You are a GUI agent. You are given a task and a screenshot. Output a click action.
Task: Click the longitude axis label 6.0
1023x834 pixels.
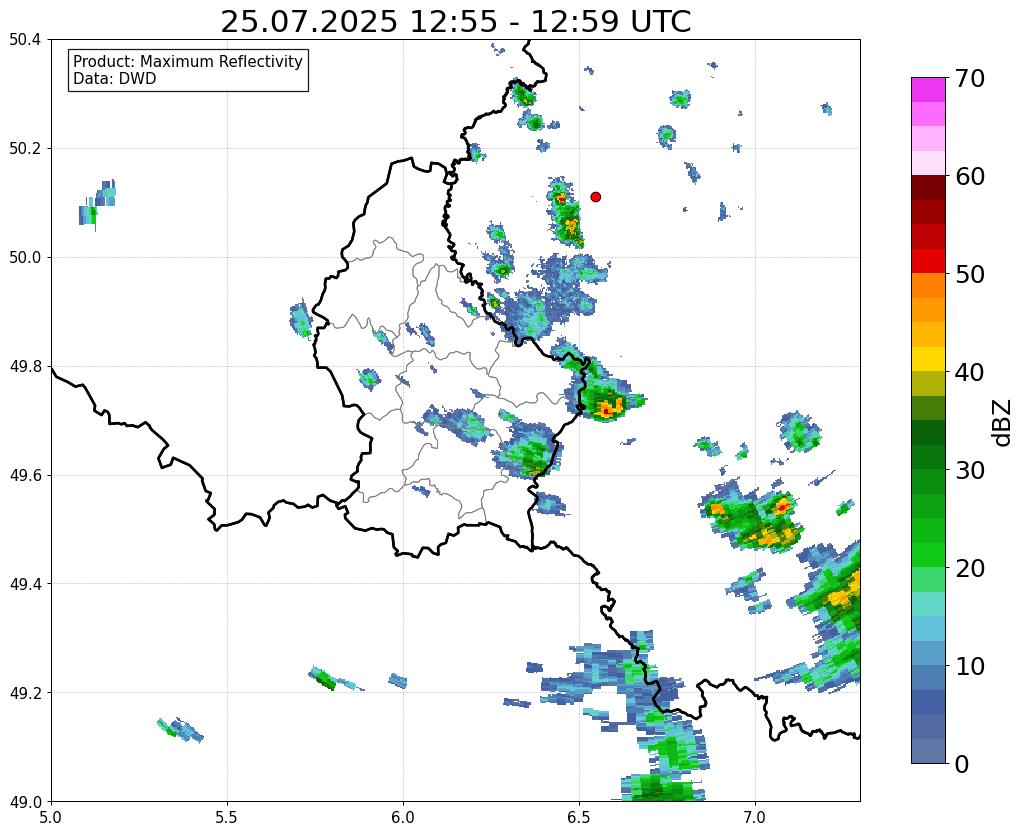click(403, 817)
